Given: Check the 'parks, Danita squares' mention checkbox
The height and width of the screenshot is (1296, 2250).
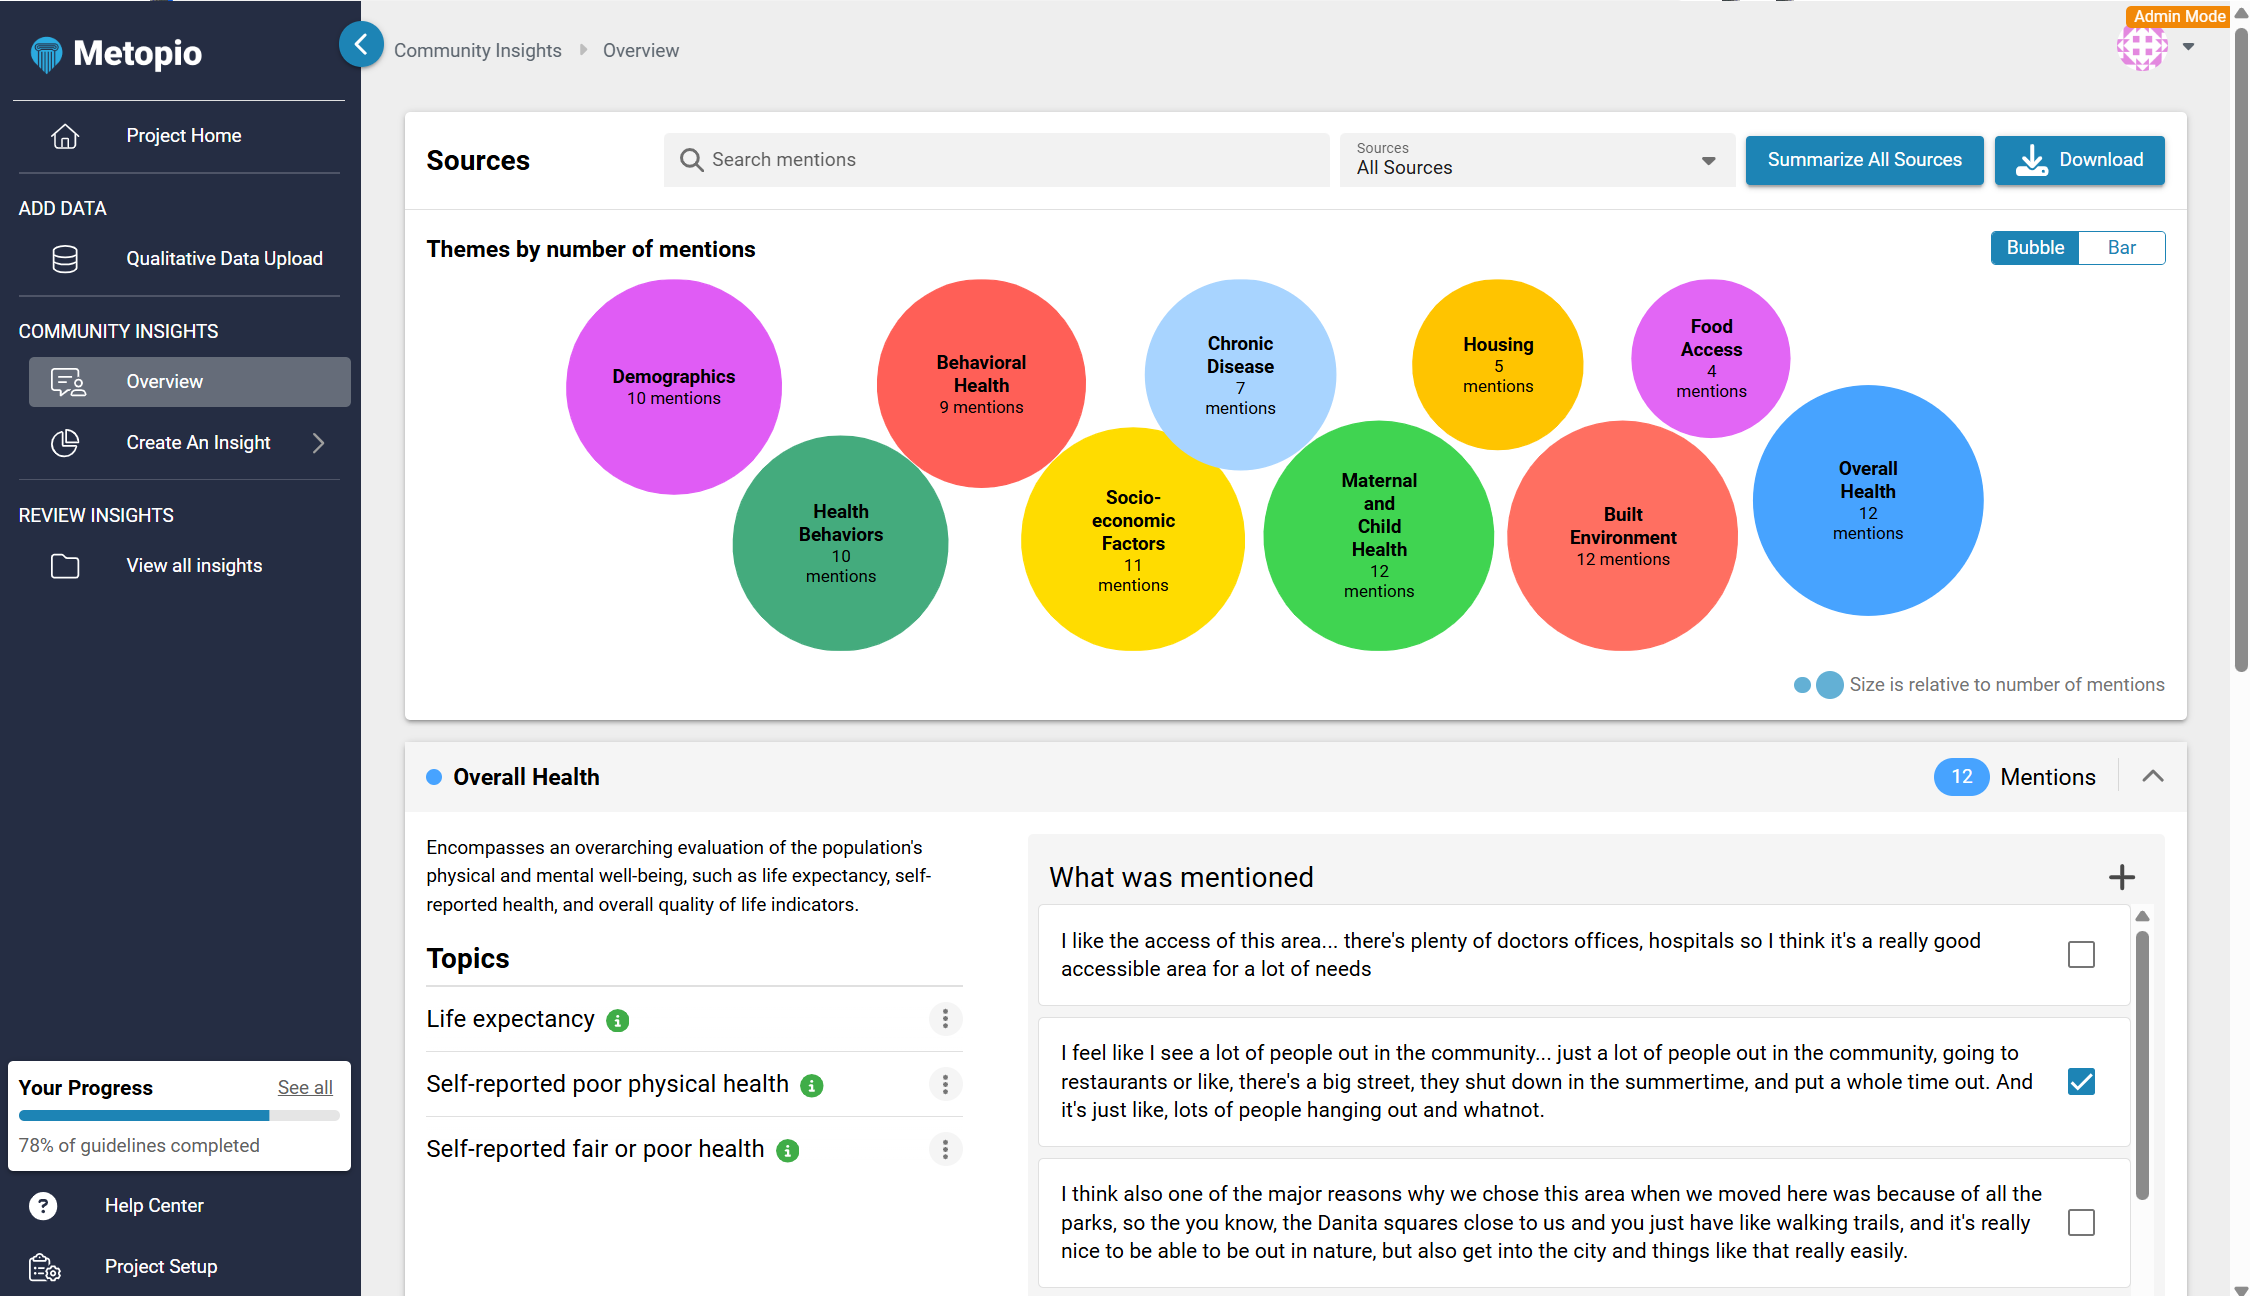Looking at the screenshot, I should pos(2081,1223).
